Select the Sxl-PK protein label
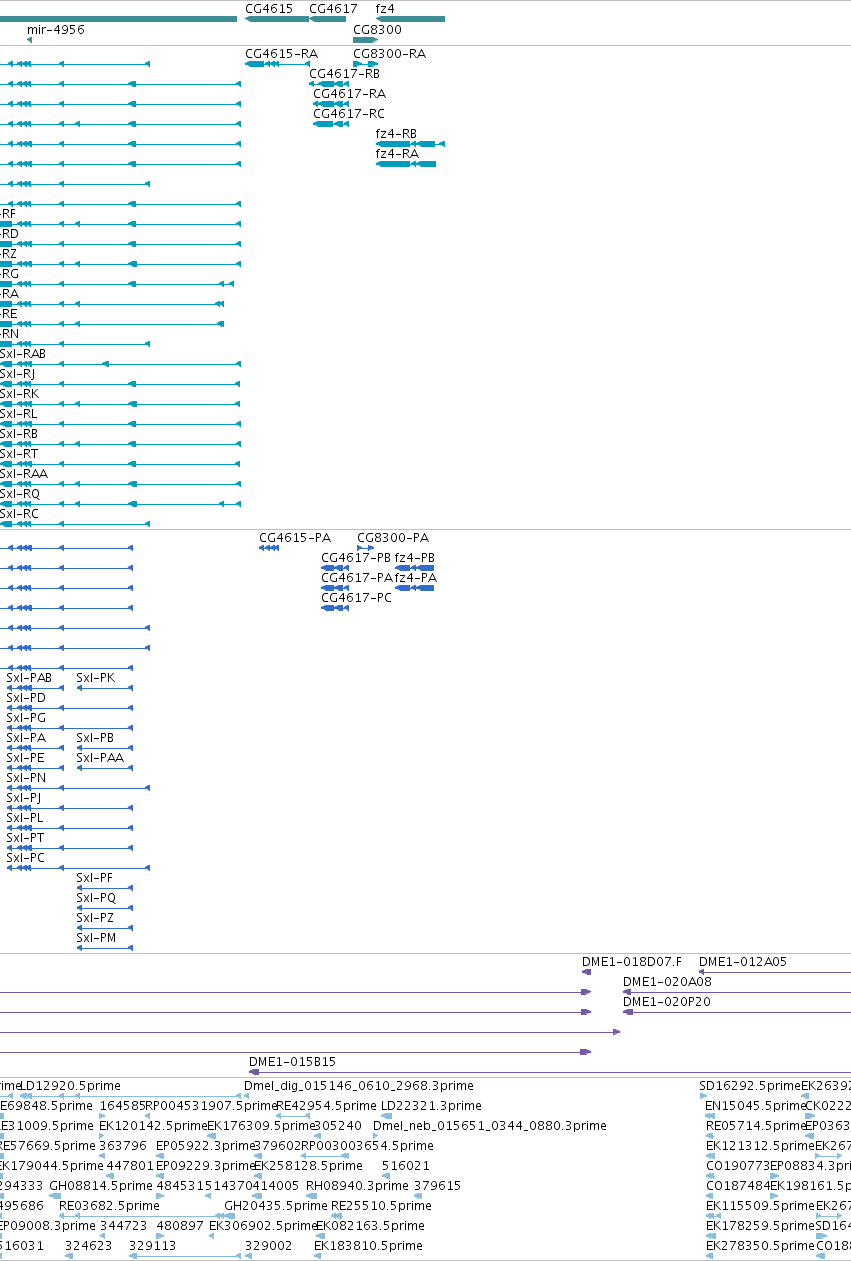The image size is (851, 1261). (x=95, y=677)
